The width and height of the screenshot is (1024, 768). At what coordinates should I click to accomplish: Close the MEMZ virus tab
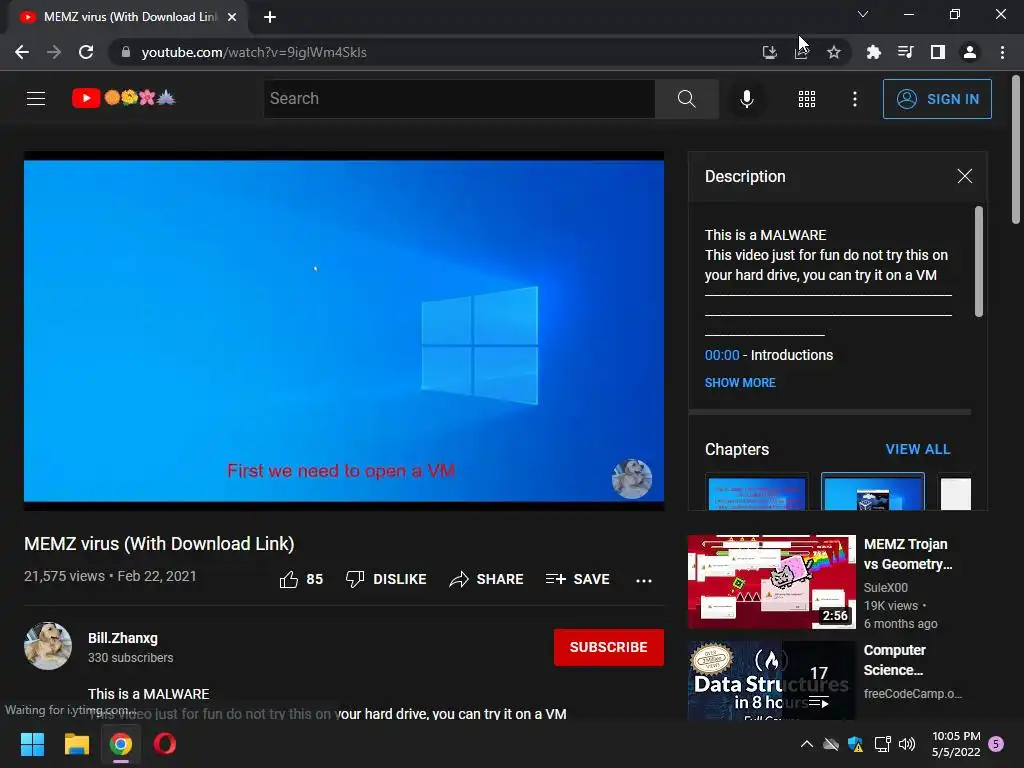tap(232, 17)
